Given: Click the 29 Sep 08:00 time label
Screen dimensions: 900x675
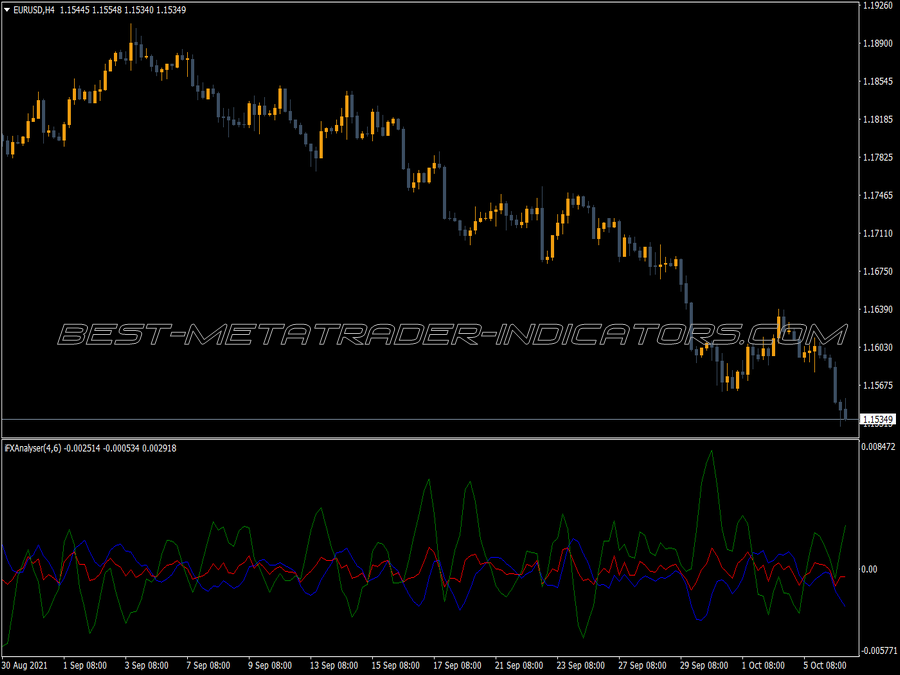Looking at the screenshot, I should [704, 666].
